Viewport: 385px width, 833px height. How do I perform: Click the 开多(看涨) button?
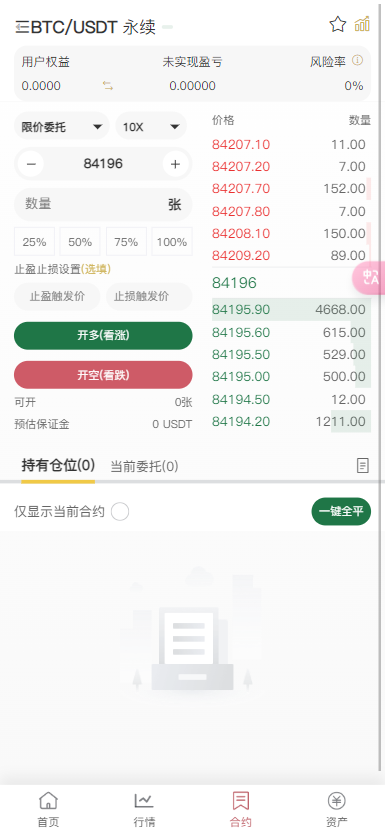[103, 336]
